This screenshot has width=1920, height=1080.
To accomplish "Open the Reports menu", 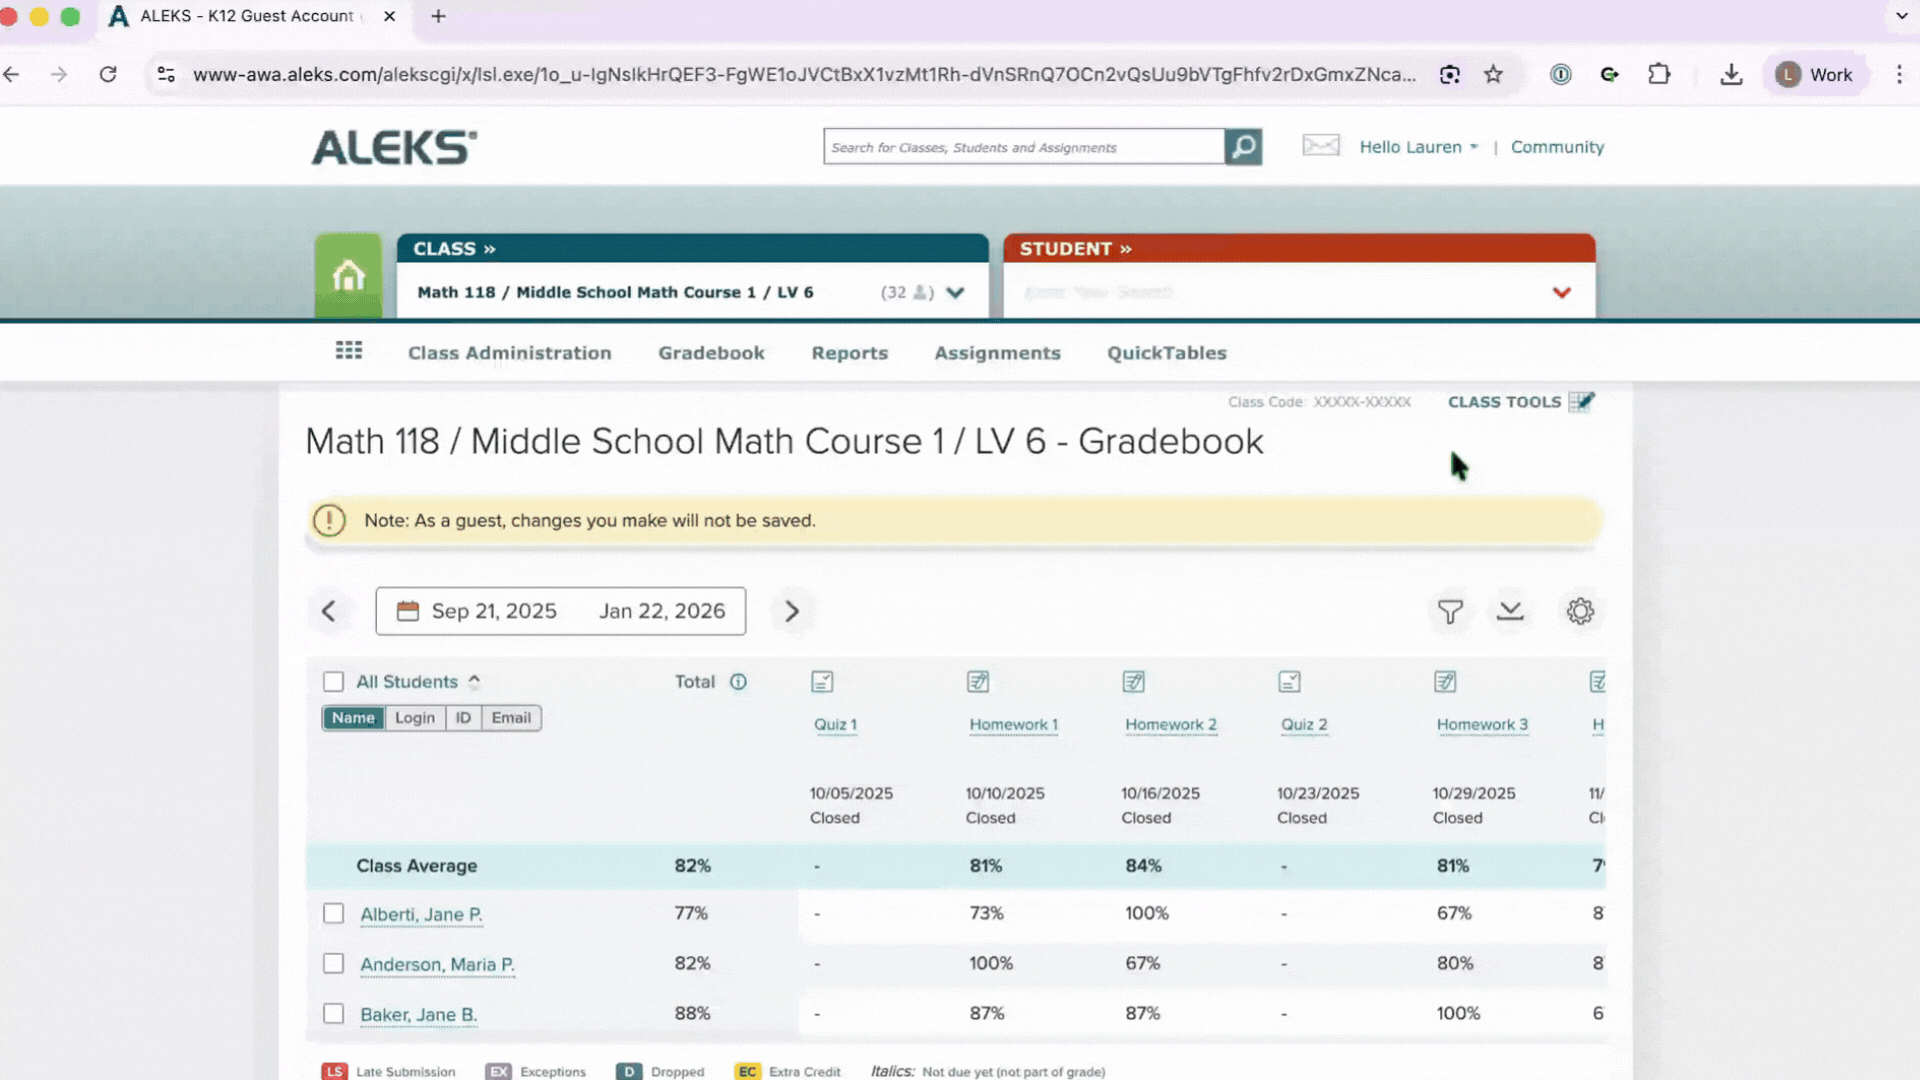I will coord(849,352).
